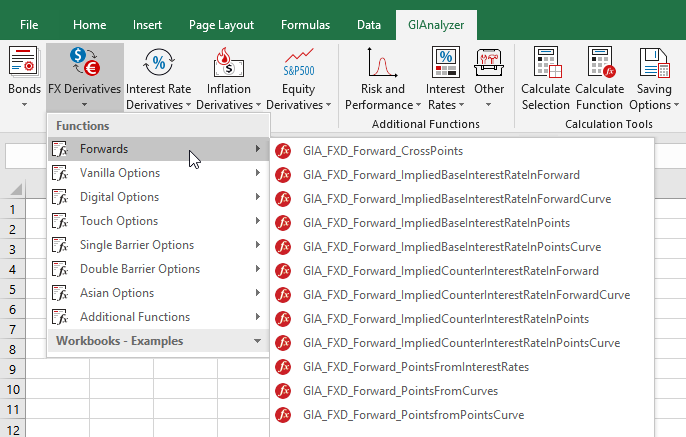The width and height of the screenshot is (686, 437).
Task: Click the fx icon beside Additional Functions
Action: [x=60, y=317]
